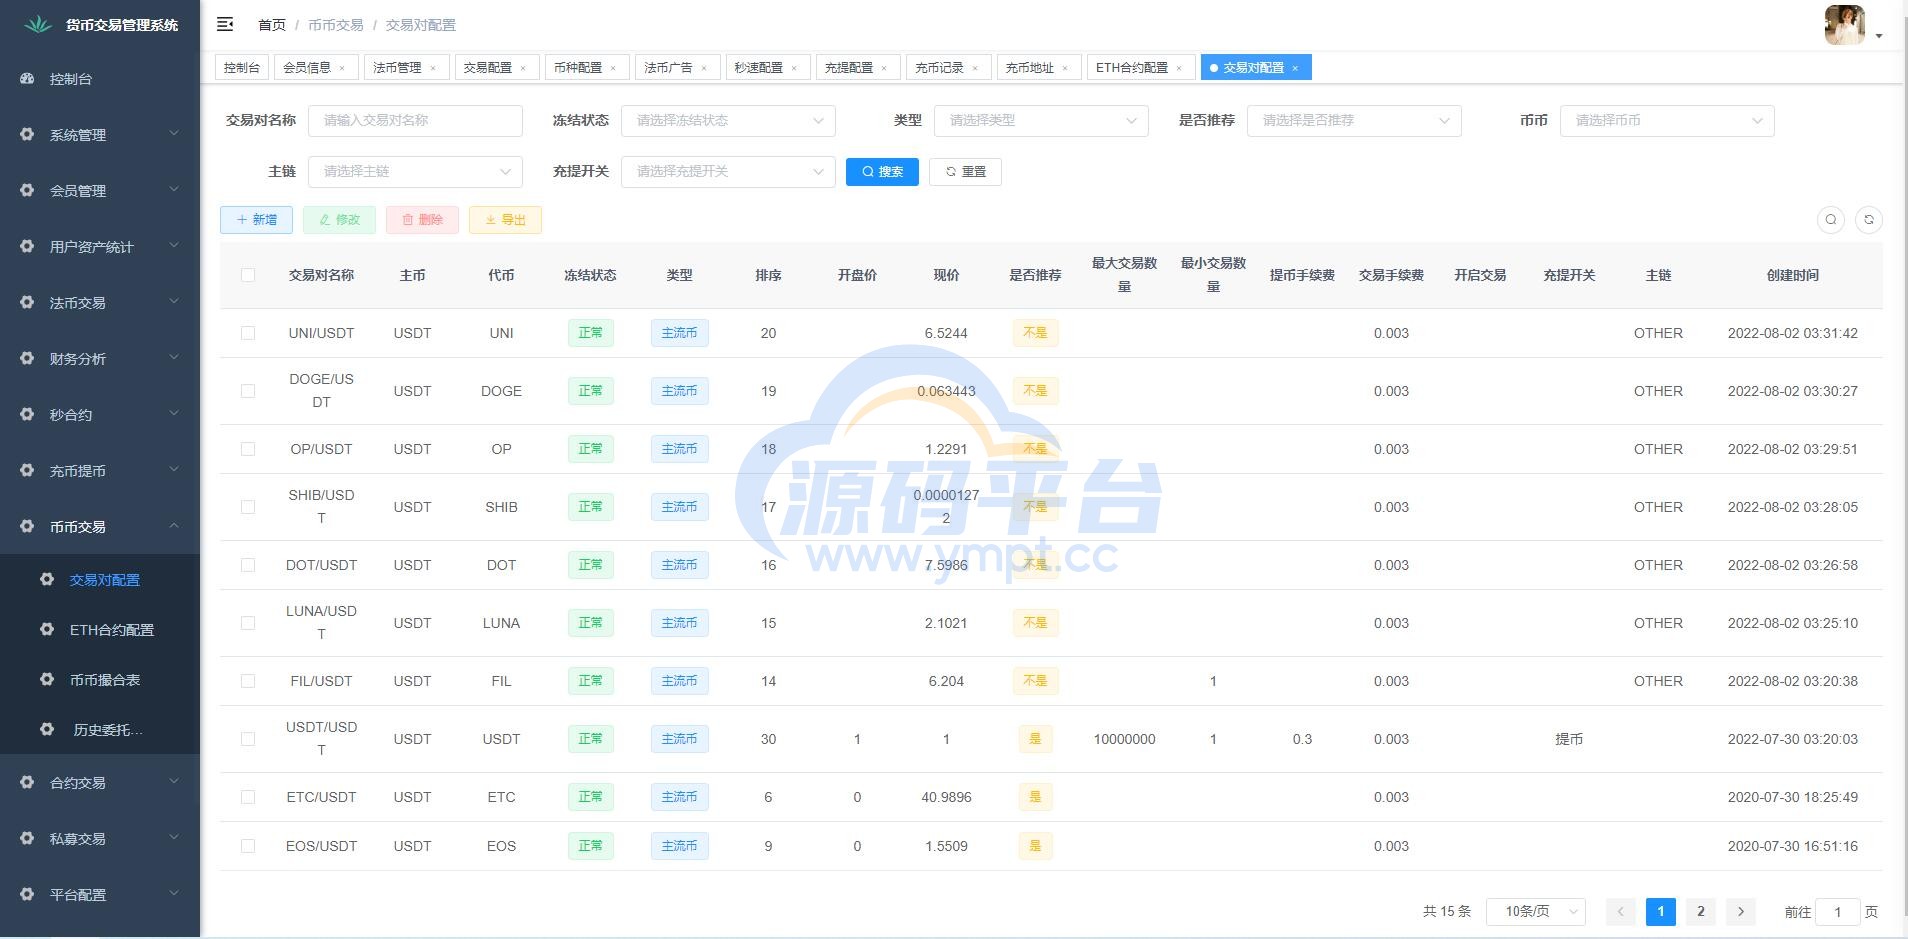This screenshot has width=1908, height=939.
Task: Check the DOT/USDT row checkbox
Action: tap(248, 565)
